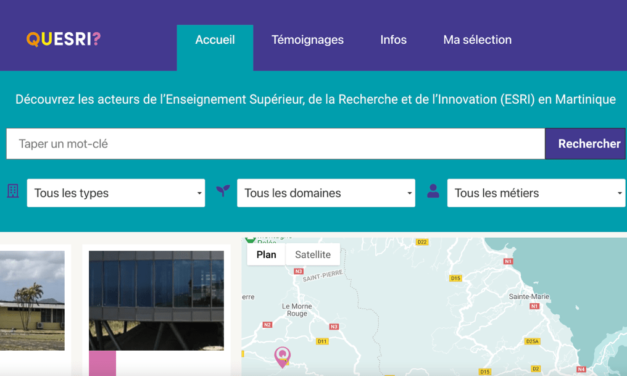Focus the 'Taper un mot-clé' search field
This screenshot has width=627, height=376.
pos(276,144)
